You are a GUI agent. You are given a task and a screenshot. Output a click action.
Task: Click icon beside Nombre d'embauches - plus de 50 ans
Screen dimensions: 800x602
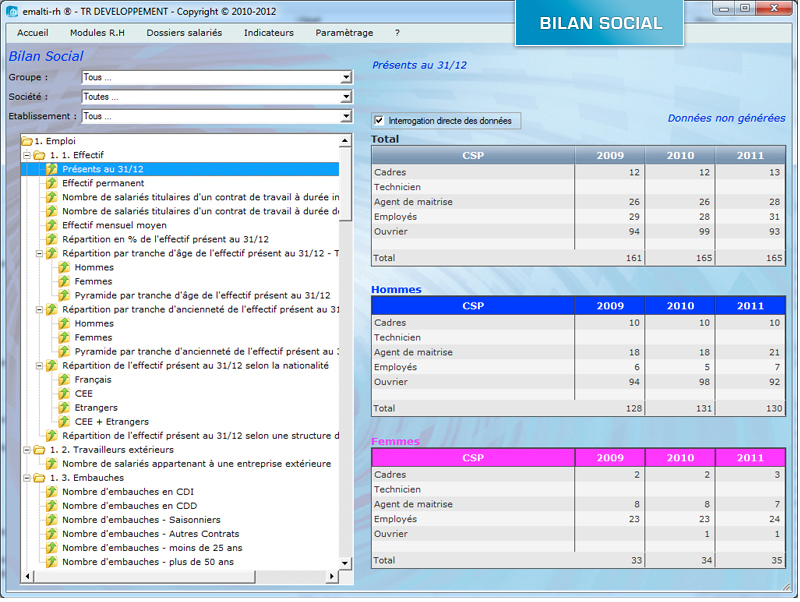pos(52,562)
